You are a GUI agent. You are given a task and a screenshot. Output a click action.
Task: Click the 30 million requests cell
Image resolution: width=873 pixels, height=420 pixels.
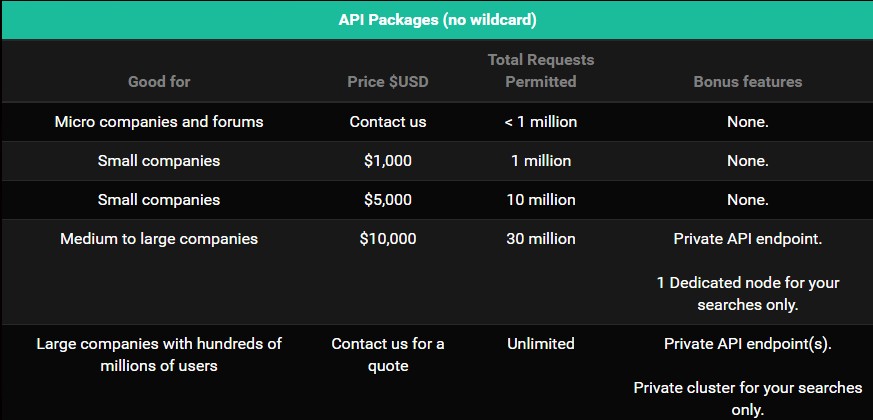tap(541, 238)
